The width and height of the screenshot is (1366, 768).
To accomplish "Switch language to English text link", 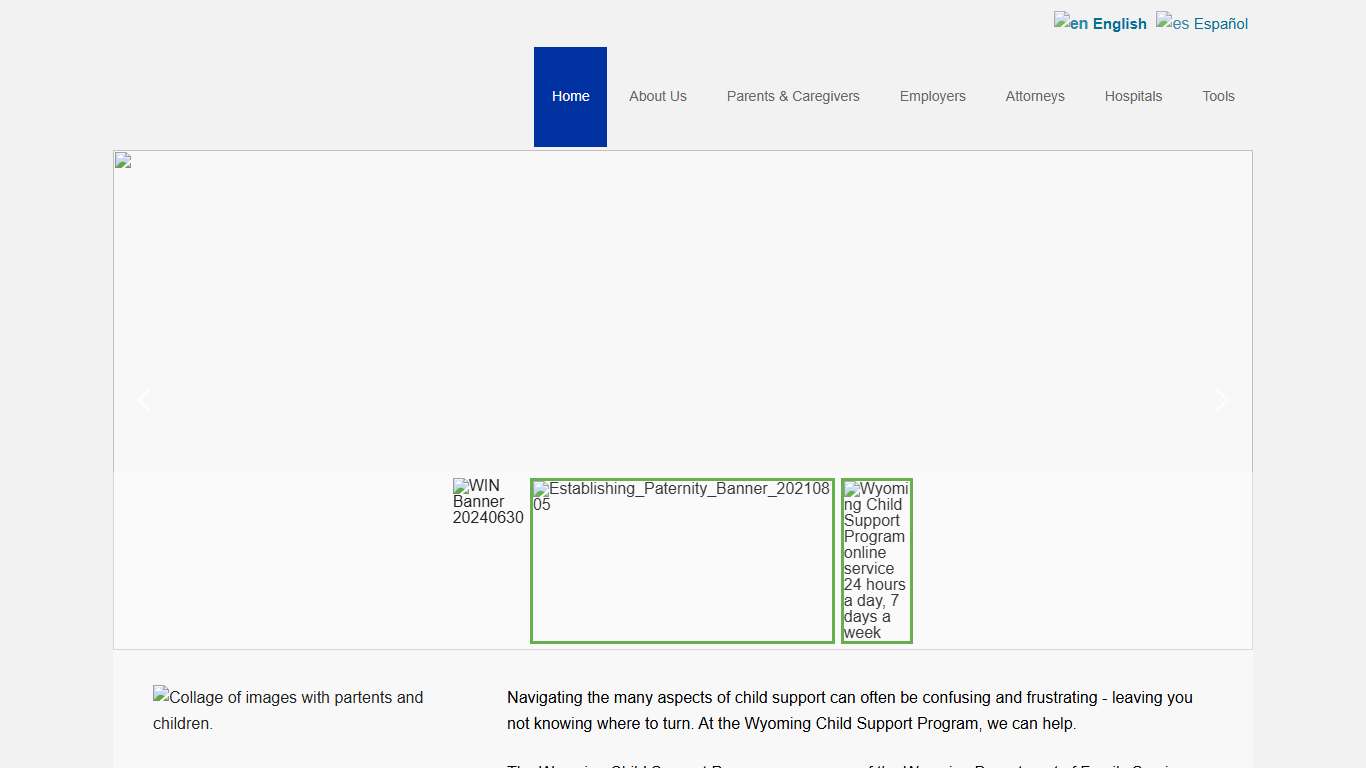I will click(x=1119, y=24).
